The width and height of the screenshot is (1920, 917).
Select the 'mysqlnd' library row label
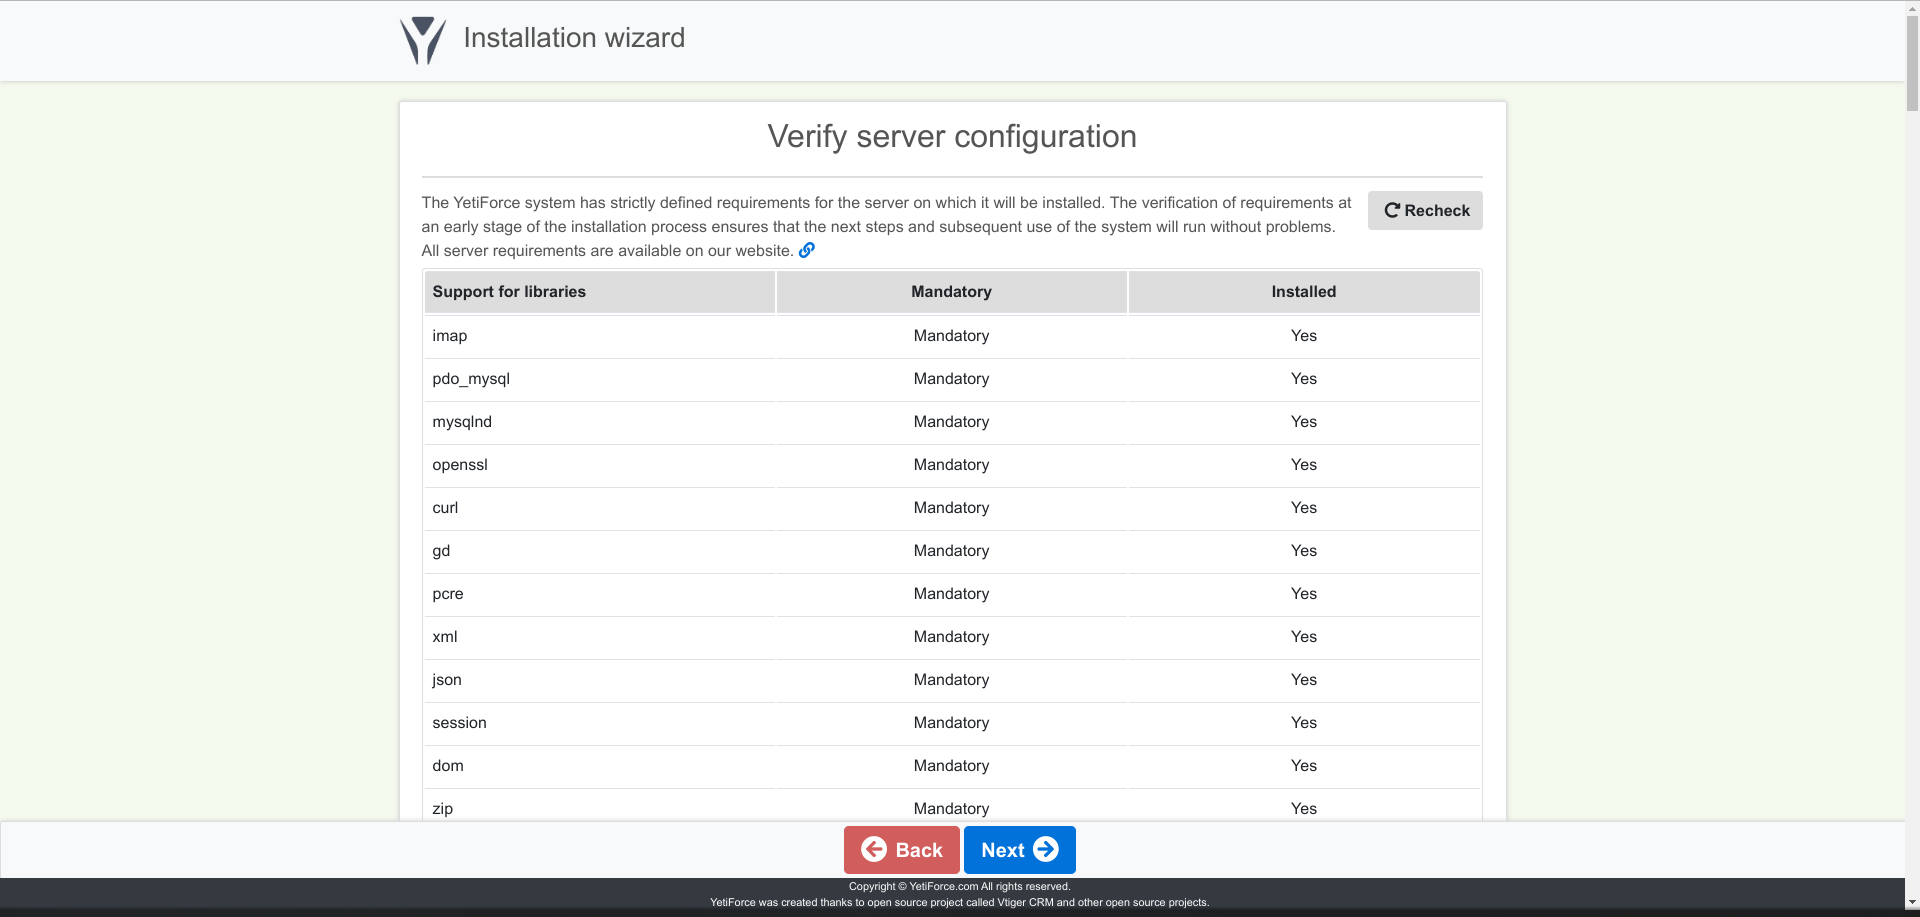[x=462, y=422]
